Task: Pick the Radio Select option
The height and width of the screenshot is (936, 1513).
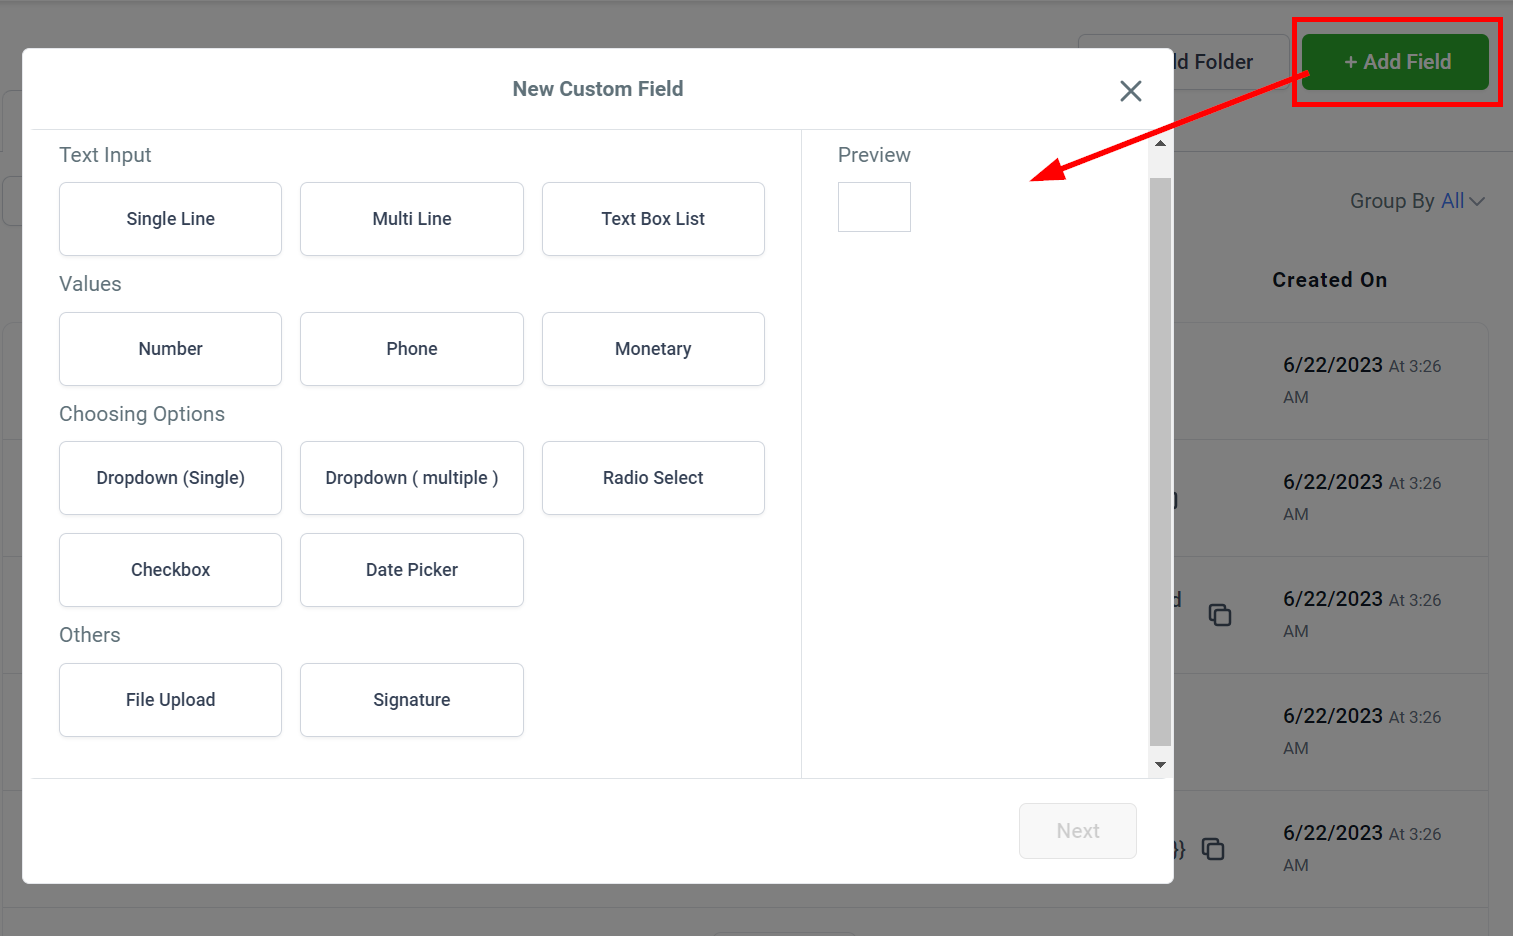Action: (653, 478)
